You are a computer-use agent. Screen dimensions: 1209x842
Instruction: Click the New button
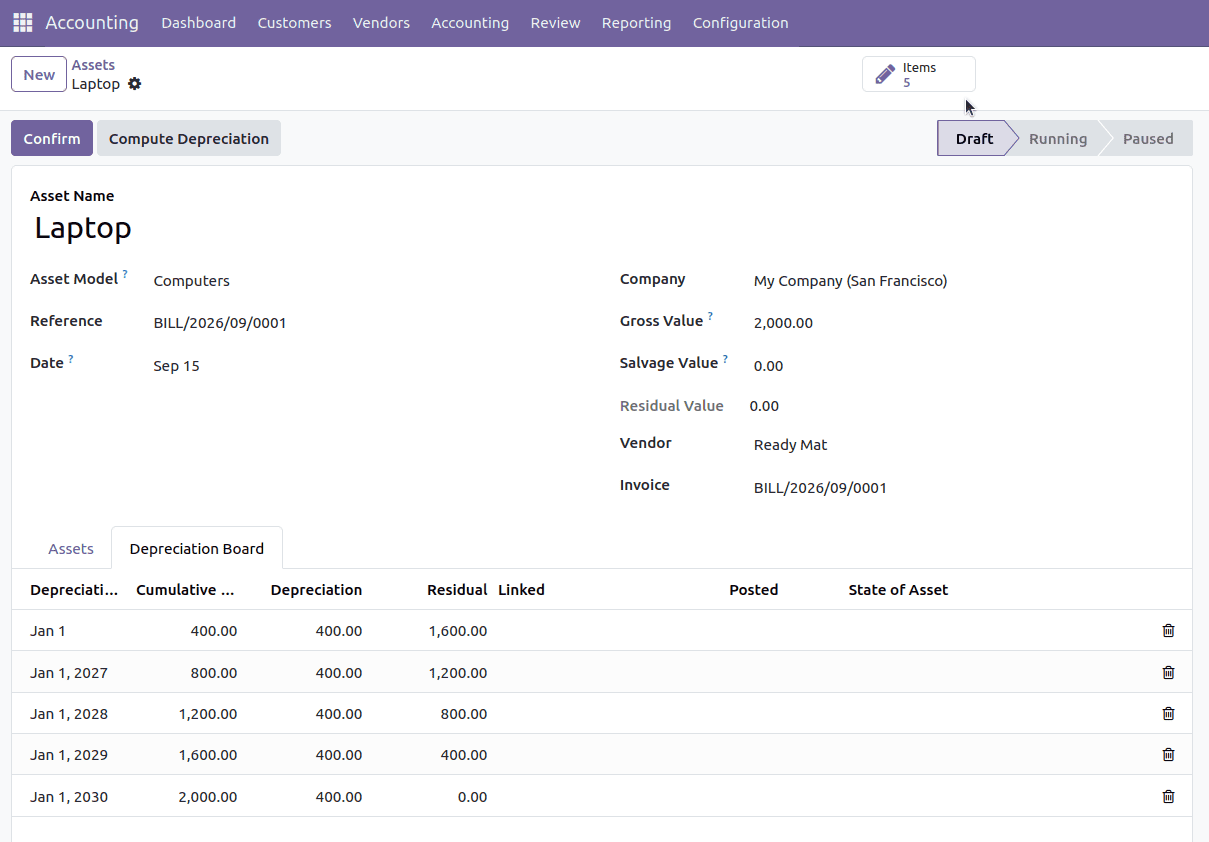tap(39, 75)
